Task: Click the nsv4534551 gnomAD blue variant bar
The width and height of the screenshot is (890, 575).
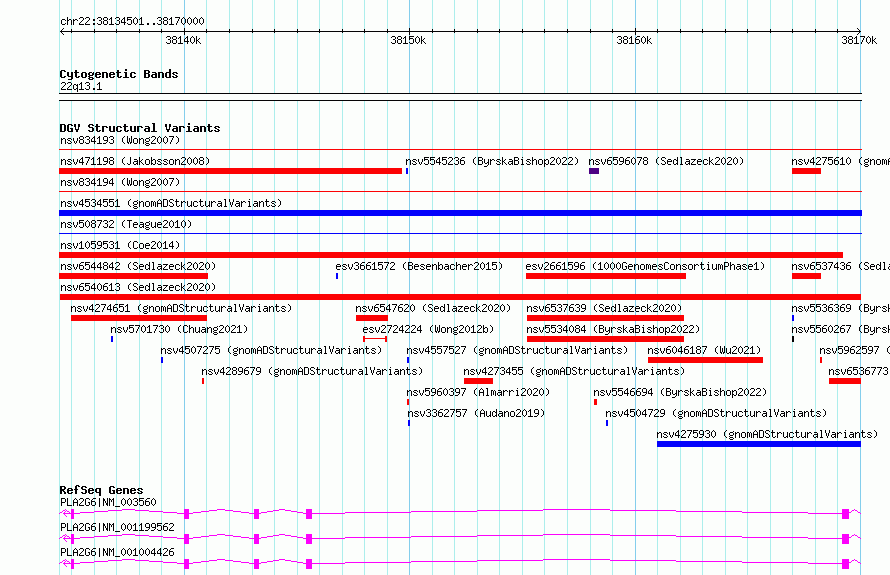Action: tap(460, 213)
